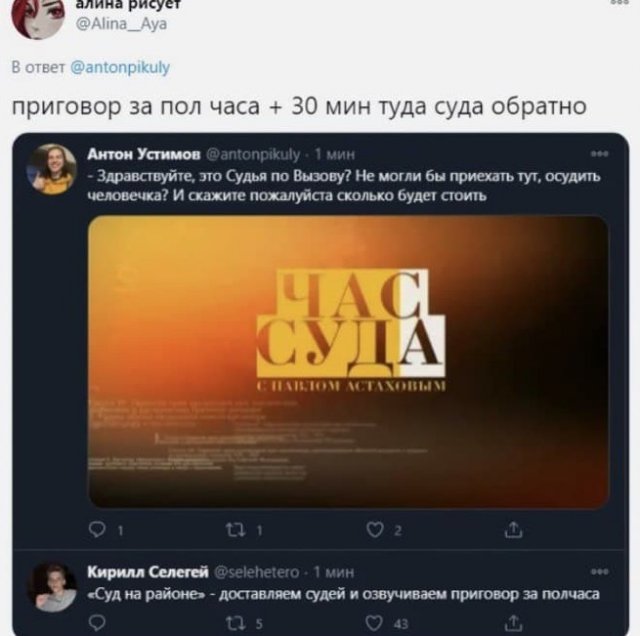This screenshot has width=640, height=636.
Task: Open the @antonpikuly mention link
Action: tap(120, 67)
